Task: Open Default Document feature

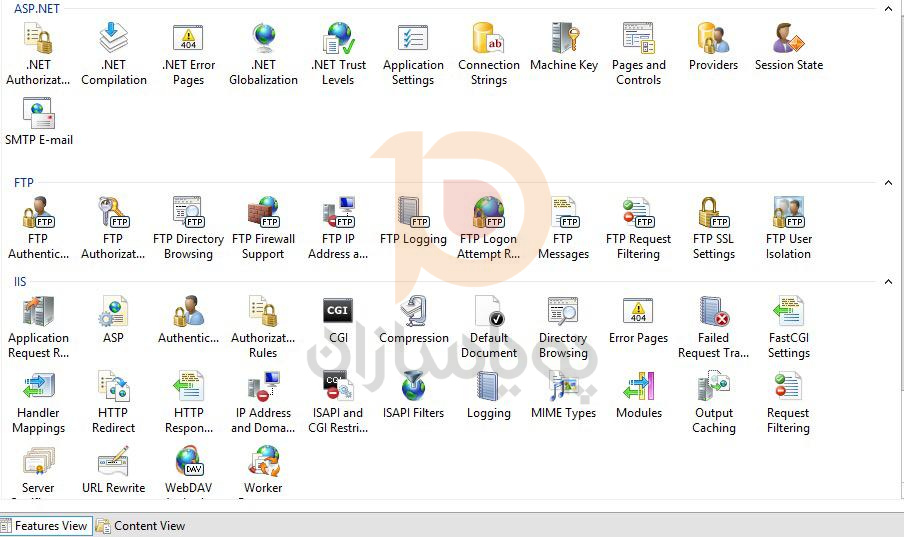Action: coord(489,328)
